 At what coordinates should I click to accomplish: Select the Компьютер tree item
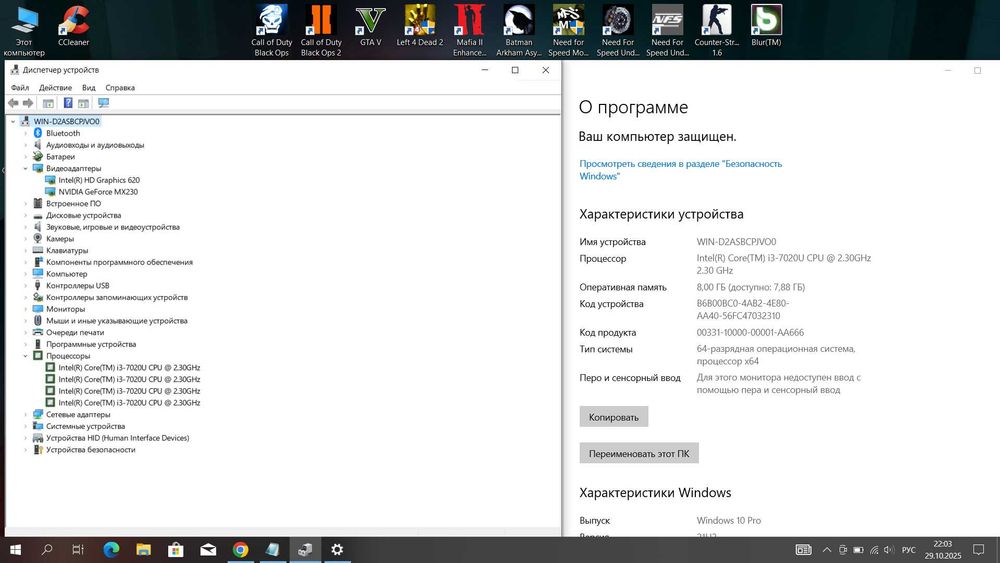point(66,274)
